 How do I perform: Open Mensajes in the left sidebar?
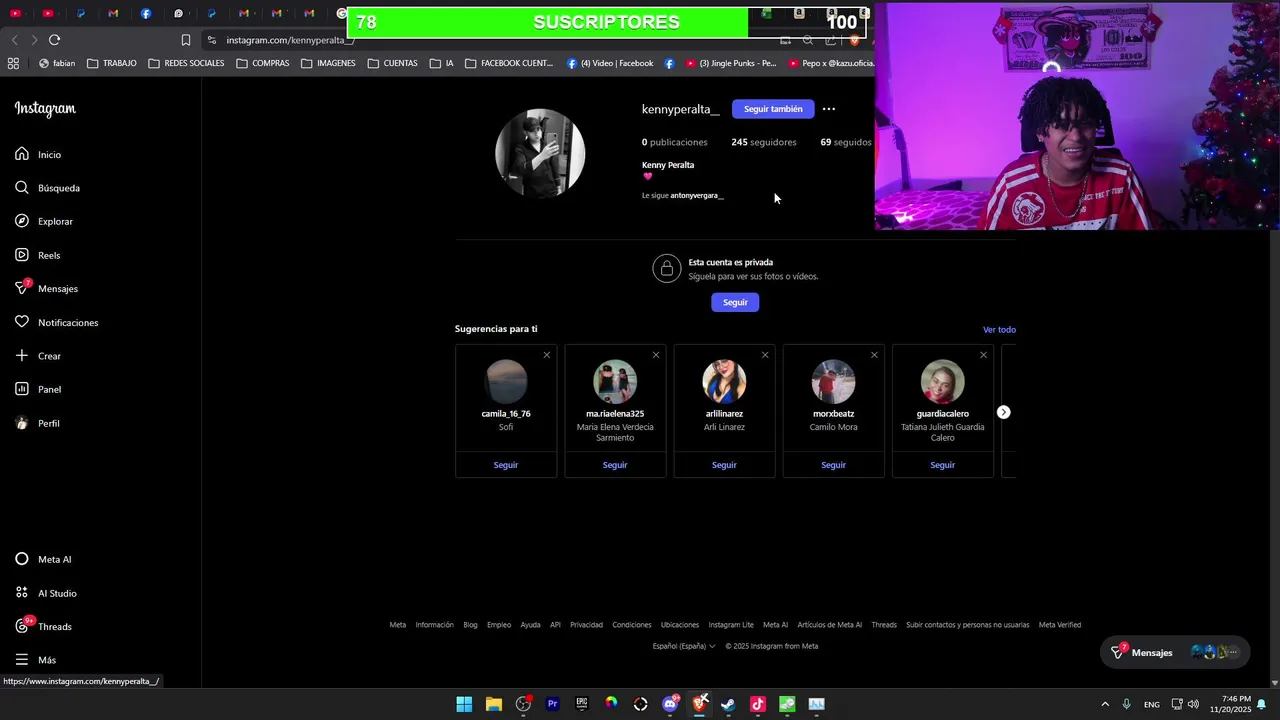(x=46, y=288)
